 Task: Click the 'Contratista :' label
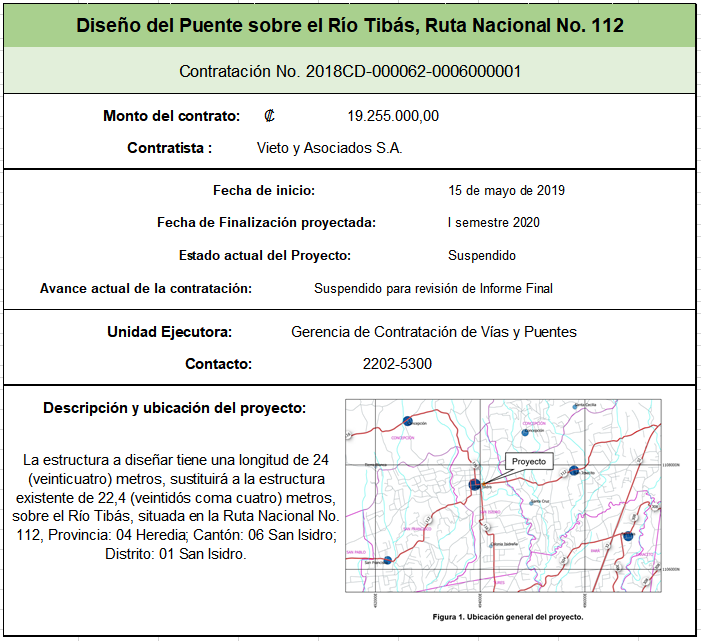(x=169, y=148)
